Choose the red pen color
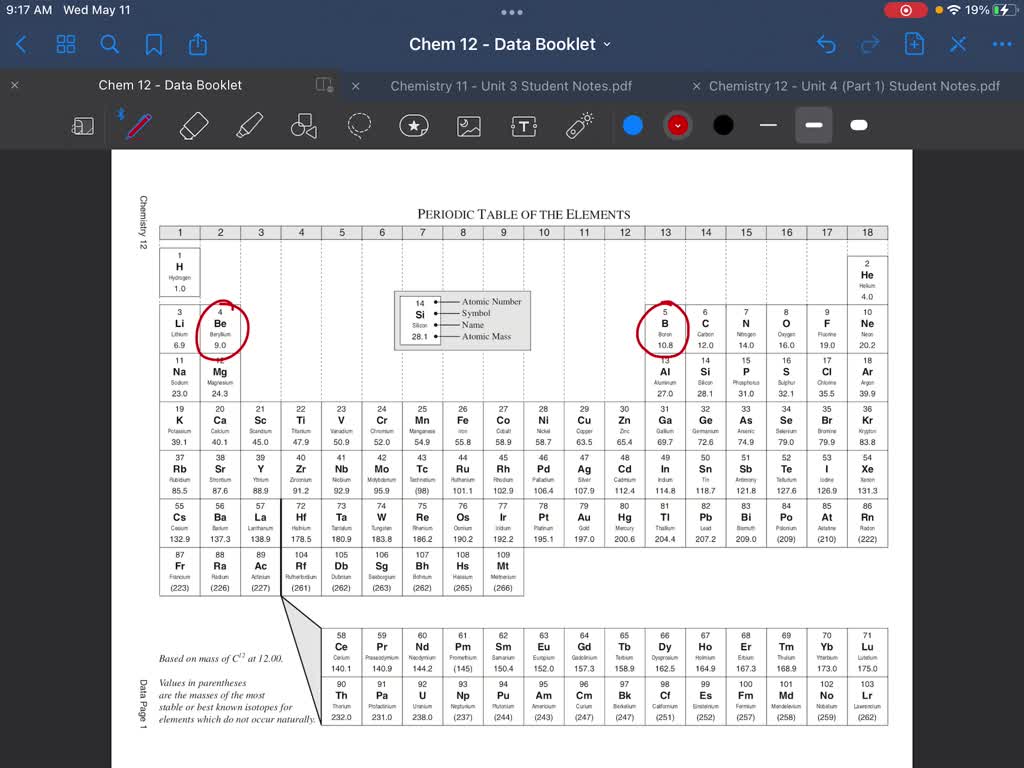This screenshot has height=768, width=1024. [x=678, y=125]
